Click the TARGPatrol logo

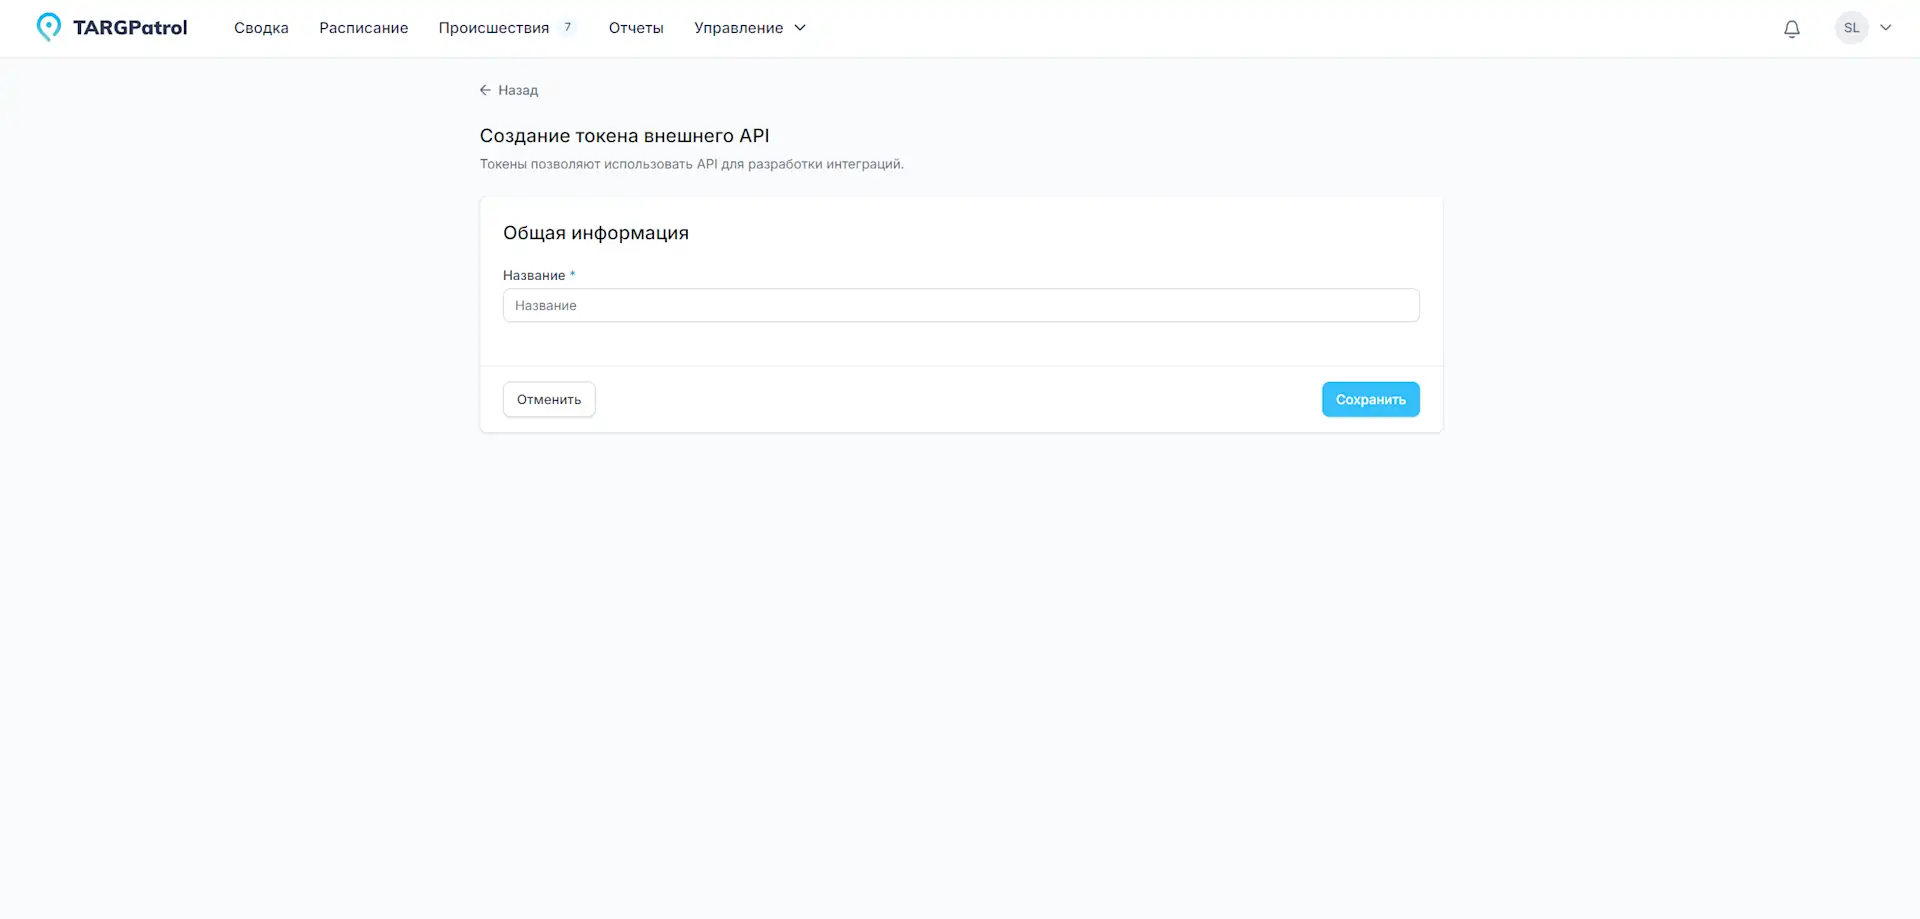[x=112, y=28]
